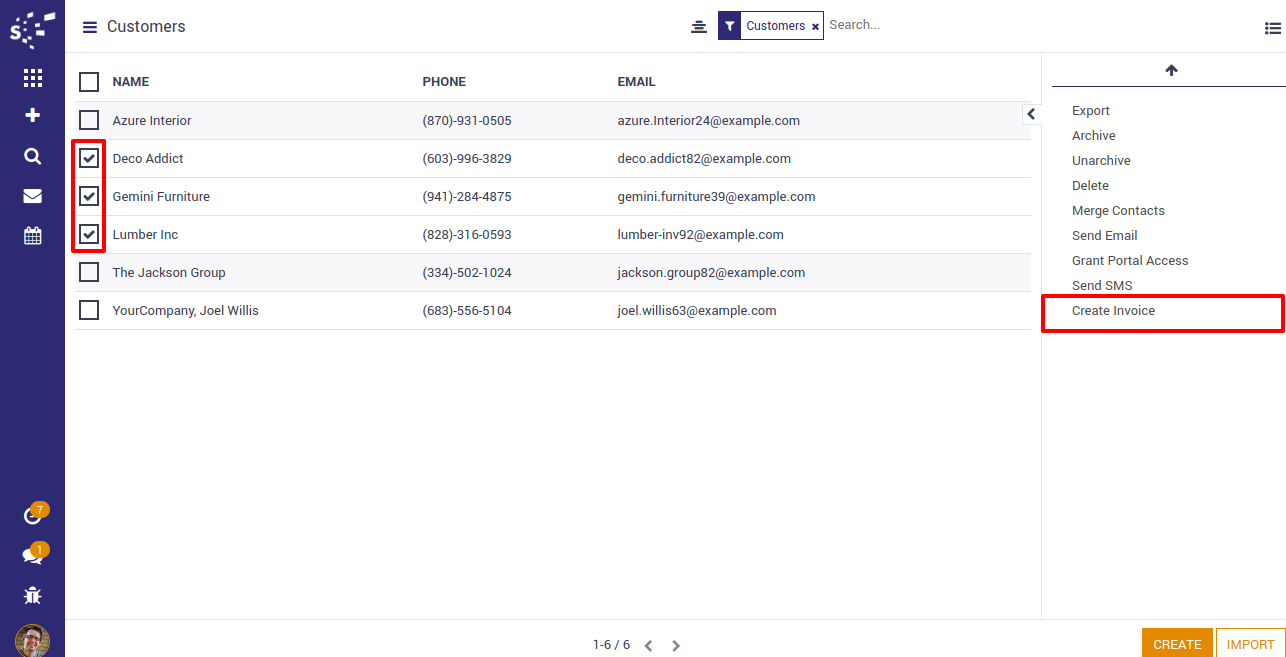This screenshot has width=1286, height=657.
Task: Open the envelope mail icon in sidebar
Action: (x=32, y=196)
